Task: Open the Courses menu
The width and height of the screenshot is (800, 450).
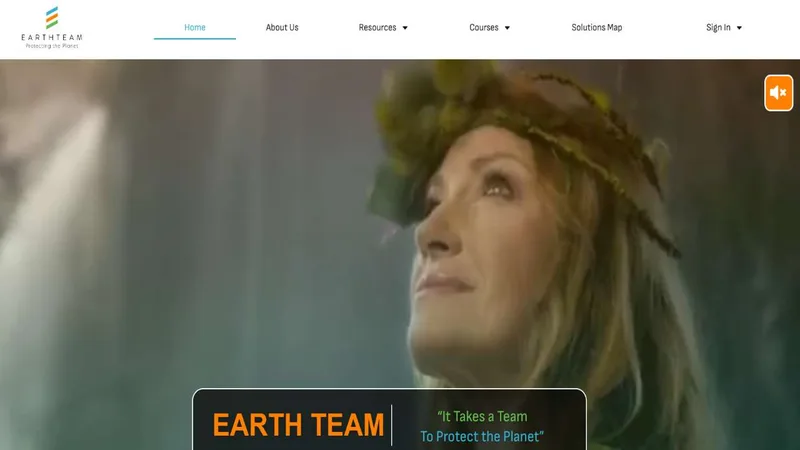Action: pos(484,28)
